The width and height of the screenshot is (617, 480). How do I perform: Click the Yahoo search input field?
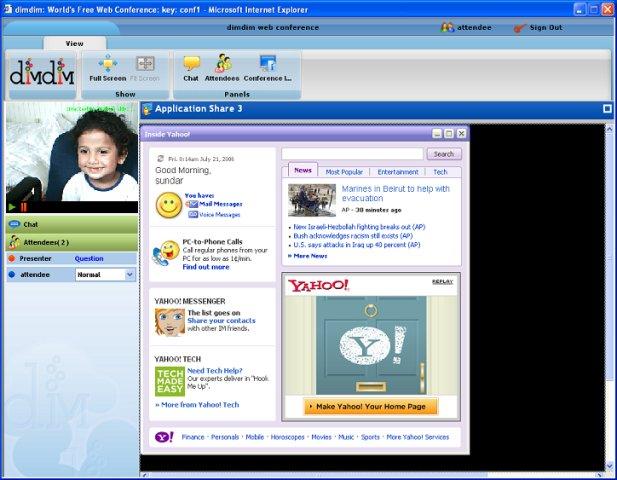click(x=353, y=154)
